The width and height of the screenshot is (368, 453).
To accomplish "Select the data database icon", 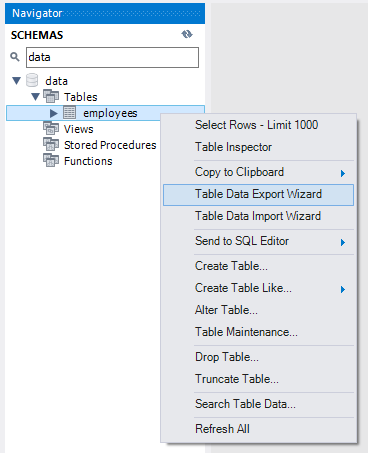I will click(x=32, y=80).
